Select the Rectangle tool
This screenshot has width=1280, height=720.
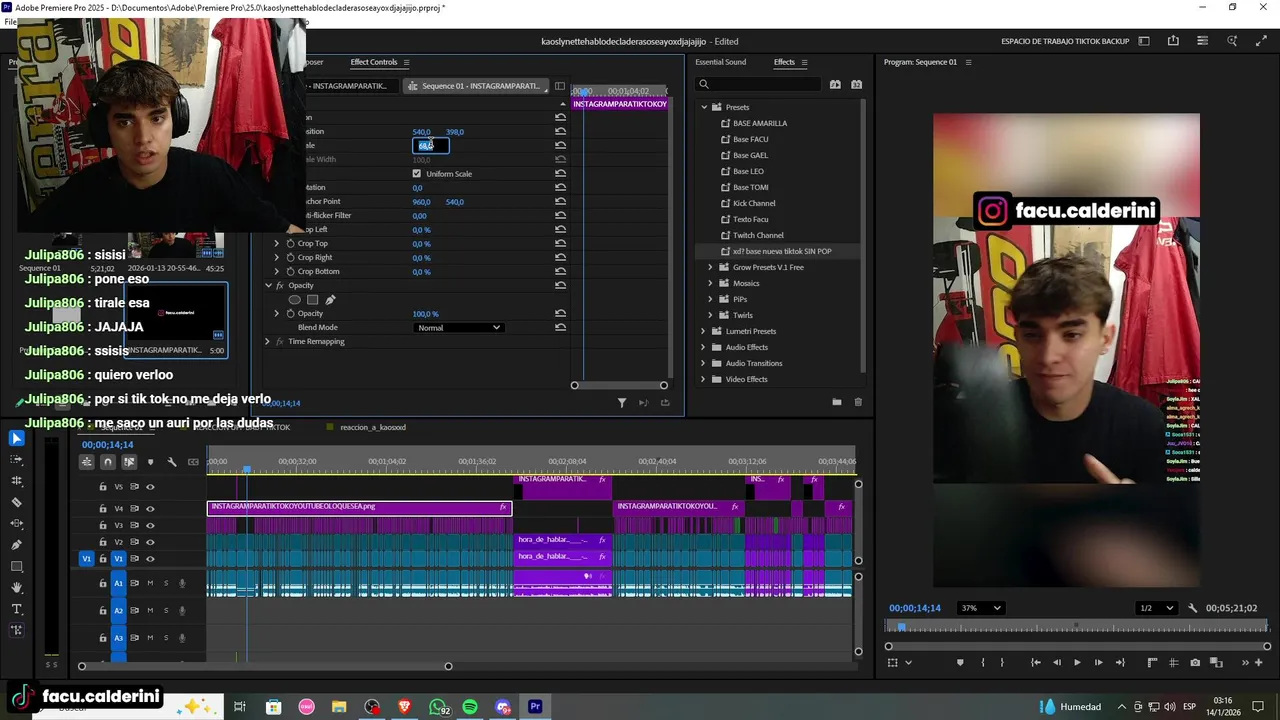tap(16, 567)
